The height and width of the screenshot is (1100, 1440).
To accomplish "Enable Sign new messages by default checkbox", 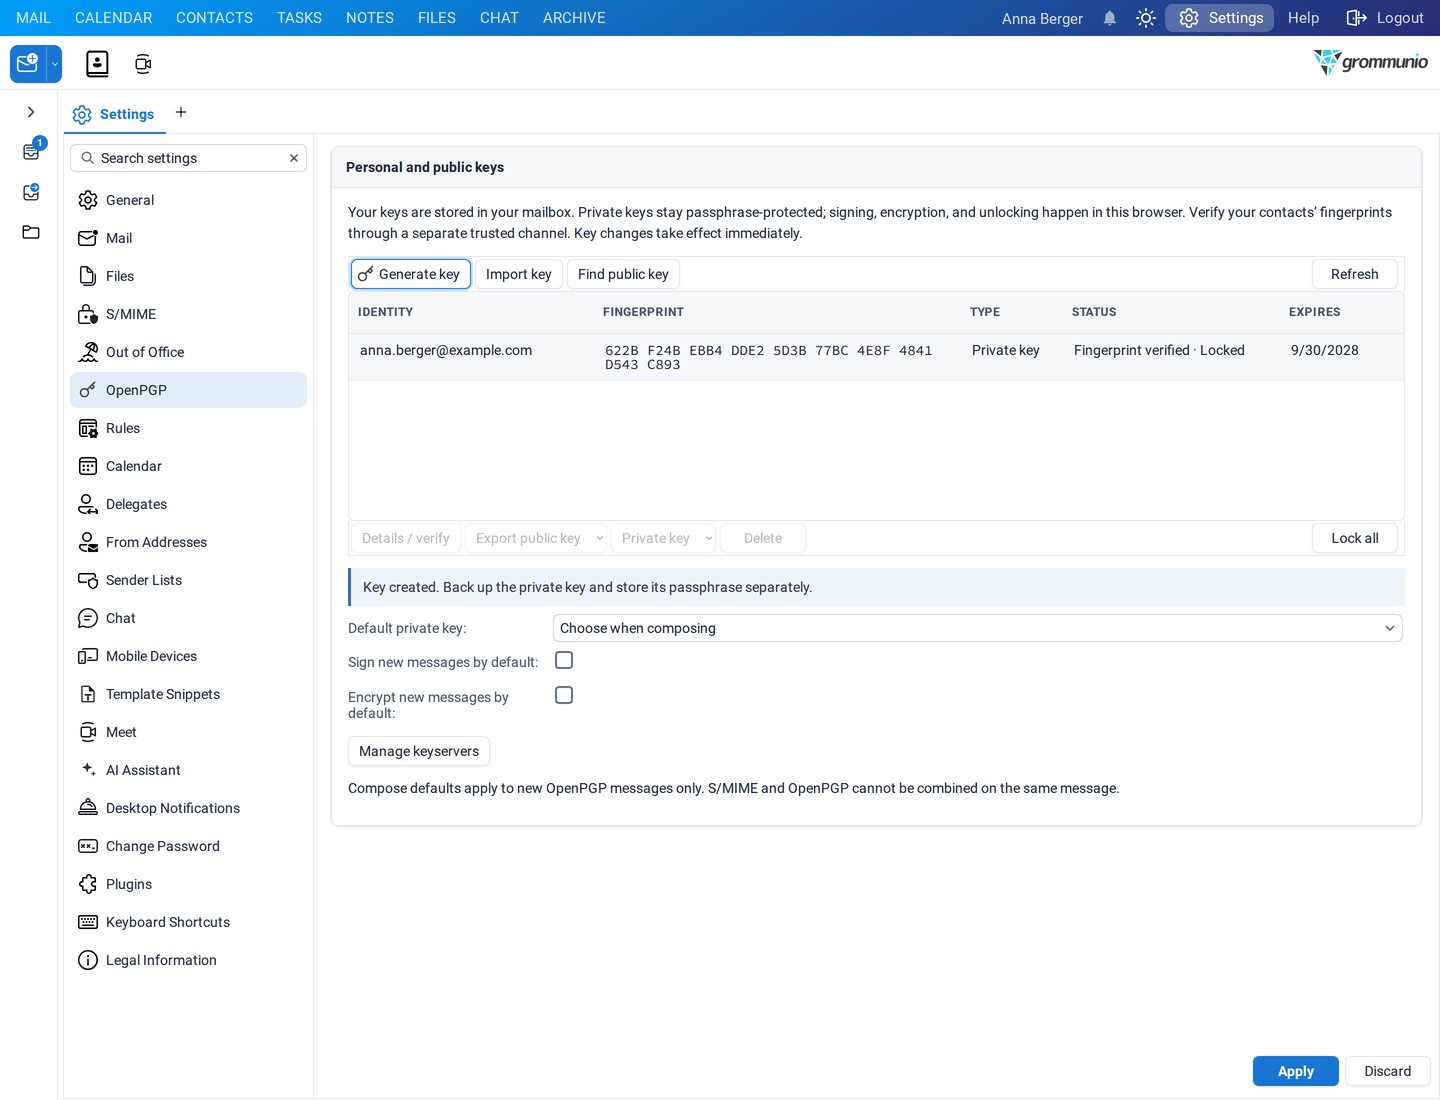I will click(564, 660).
